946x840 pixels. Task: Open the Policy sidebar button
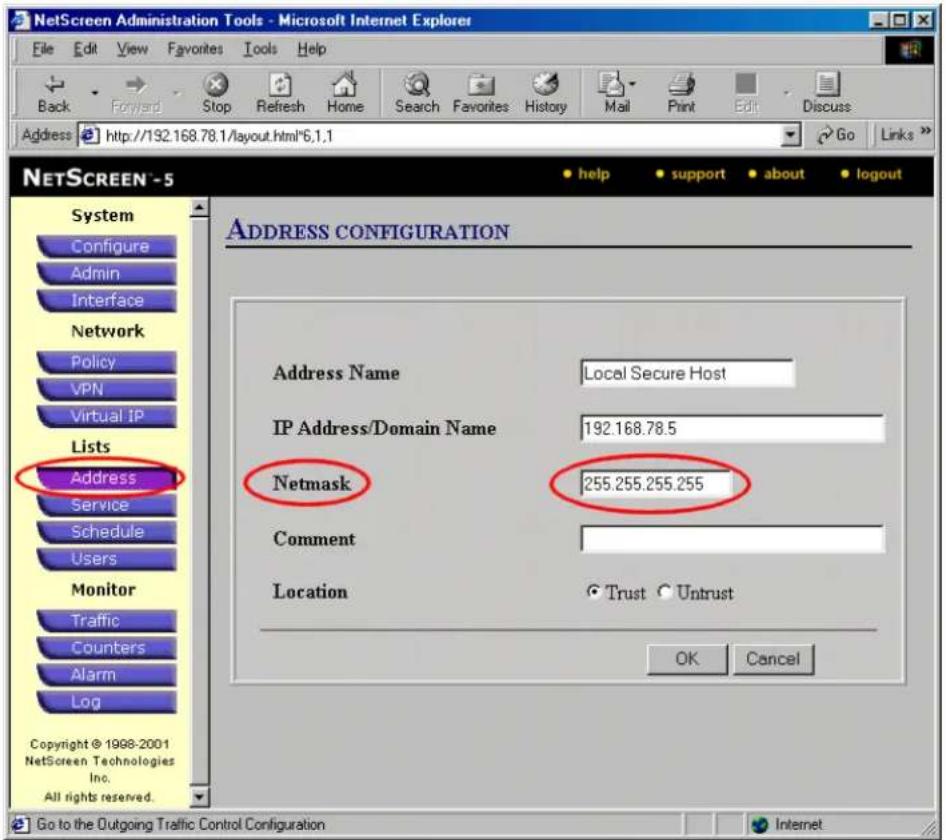[x=108, y=363]
